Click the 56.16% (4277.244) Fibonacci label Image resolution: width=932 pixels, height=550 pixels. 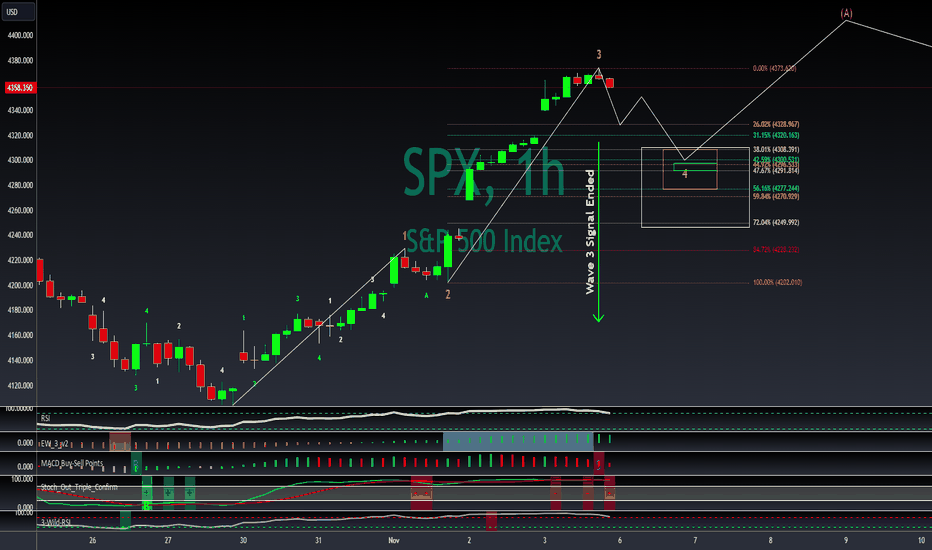click(776, 188)
